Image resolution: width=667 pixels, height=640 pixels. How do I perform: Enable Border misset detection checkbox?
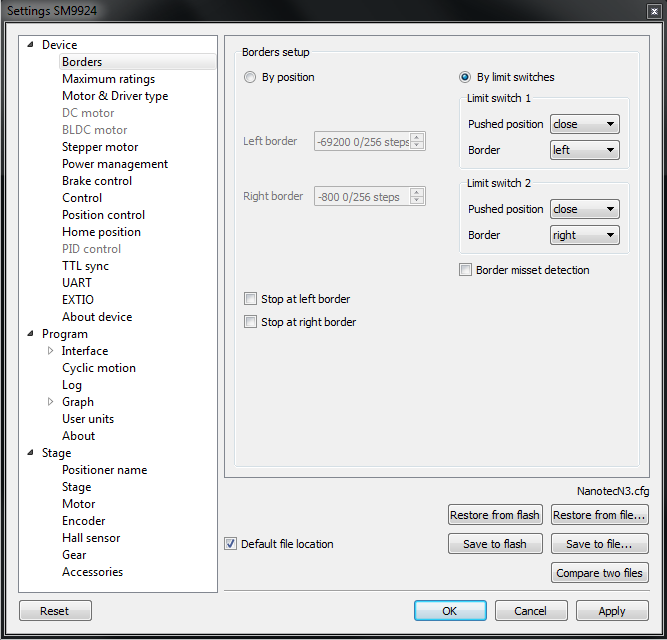click(x=465, y=270)
